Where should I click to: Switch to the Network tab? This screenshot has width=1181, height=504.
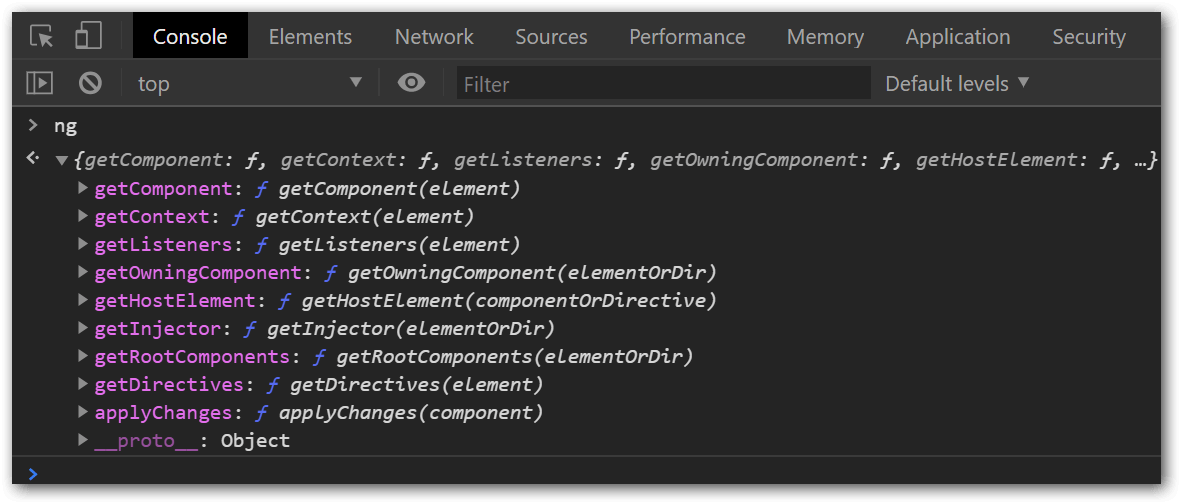point(434,37)
